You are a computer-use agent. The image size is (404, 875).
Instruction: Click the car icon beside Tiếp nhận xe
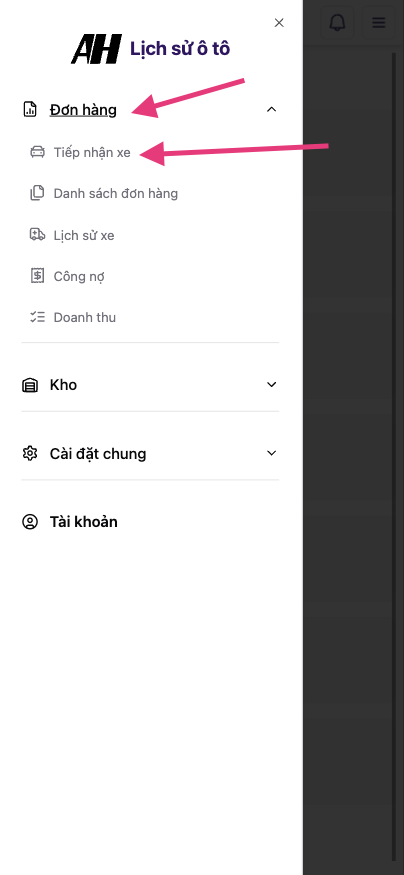click(x=37, y=152)
